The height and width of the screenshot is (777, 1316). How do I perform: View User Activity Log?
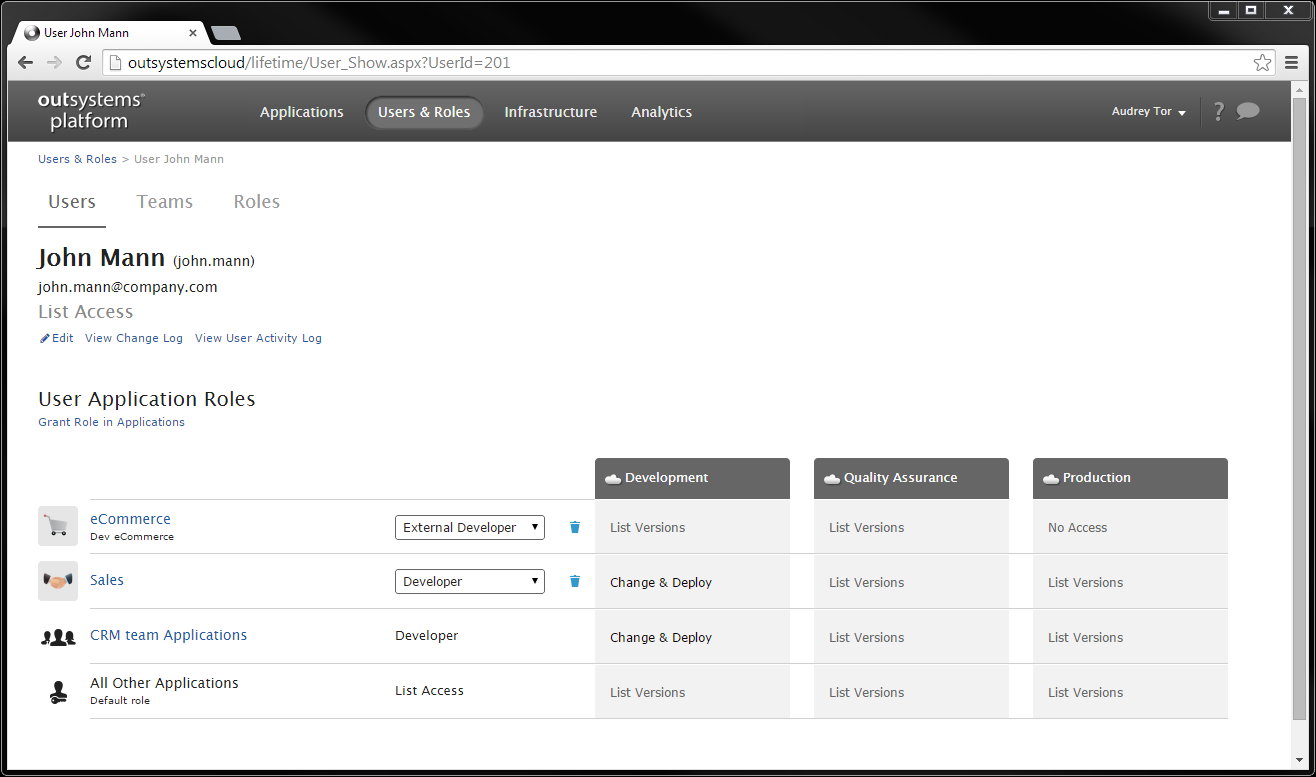click(258, 338)
